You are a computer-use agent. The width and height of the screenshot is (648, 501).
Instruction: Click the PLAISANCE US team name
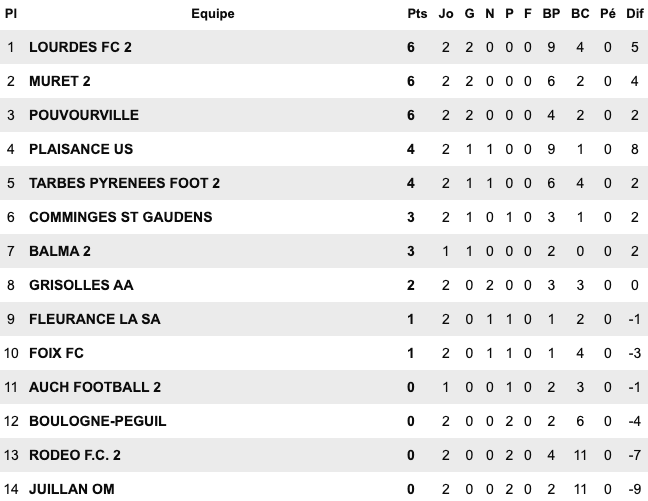(81, 149)
